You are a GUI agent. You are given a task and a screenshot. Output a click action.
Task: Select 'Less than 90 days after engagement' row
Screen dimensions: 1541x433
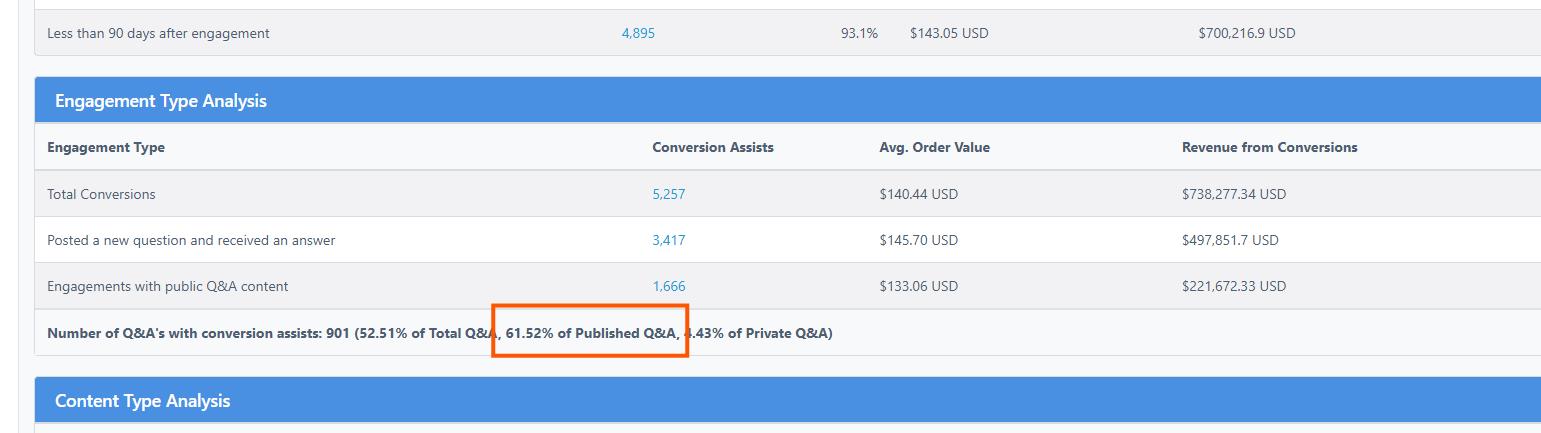pyautogui.click(x=158, y=33)
